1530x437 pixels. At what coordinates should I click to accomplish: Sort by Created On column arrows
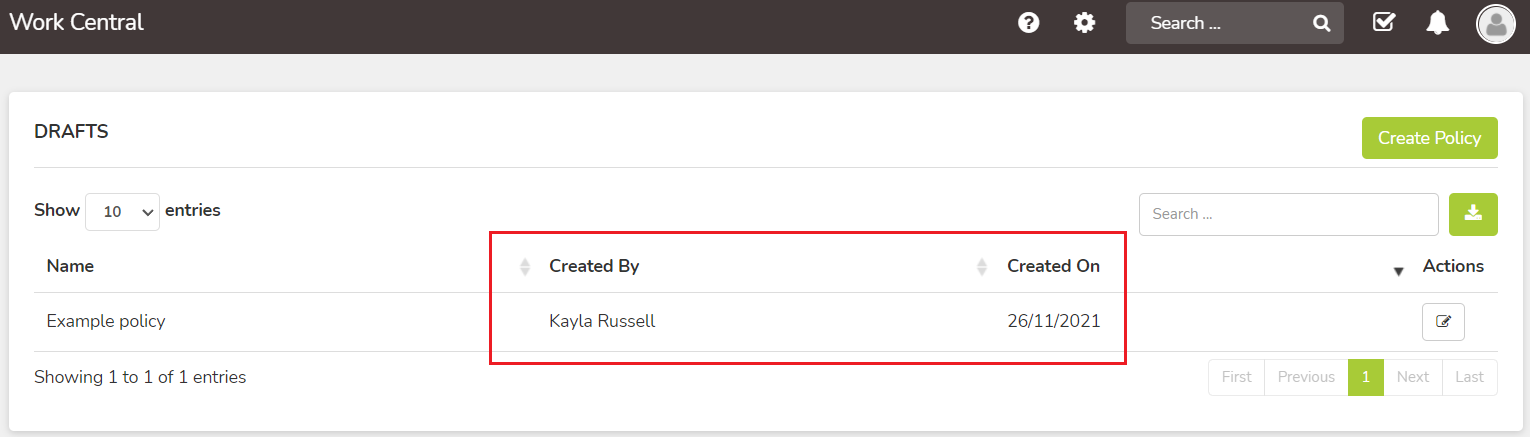[x=982, y=267]
